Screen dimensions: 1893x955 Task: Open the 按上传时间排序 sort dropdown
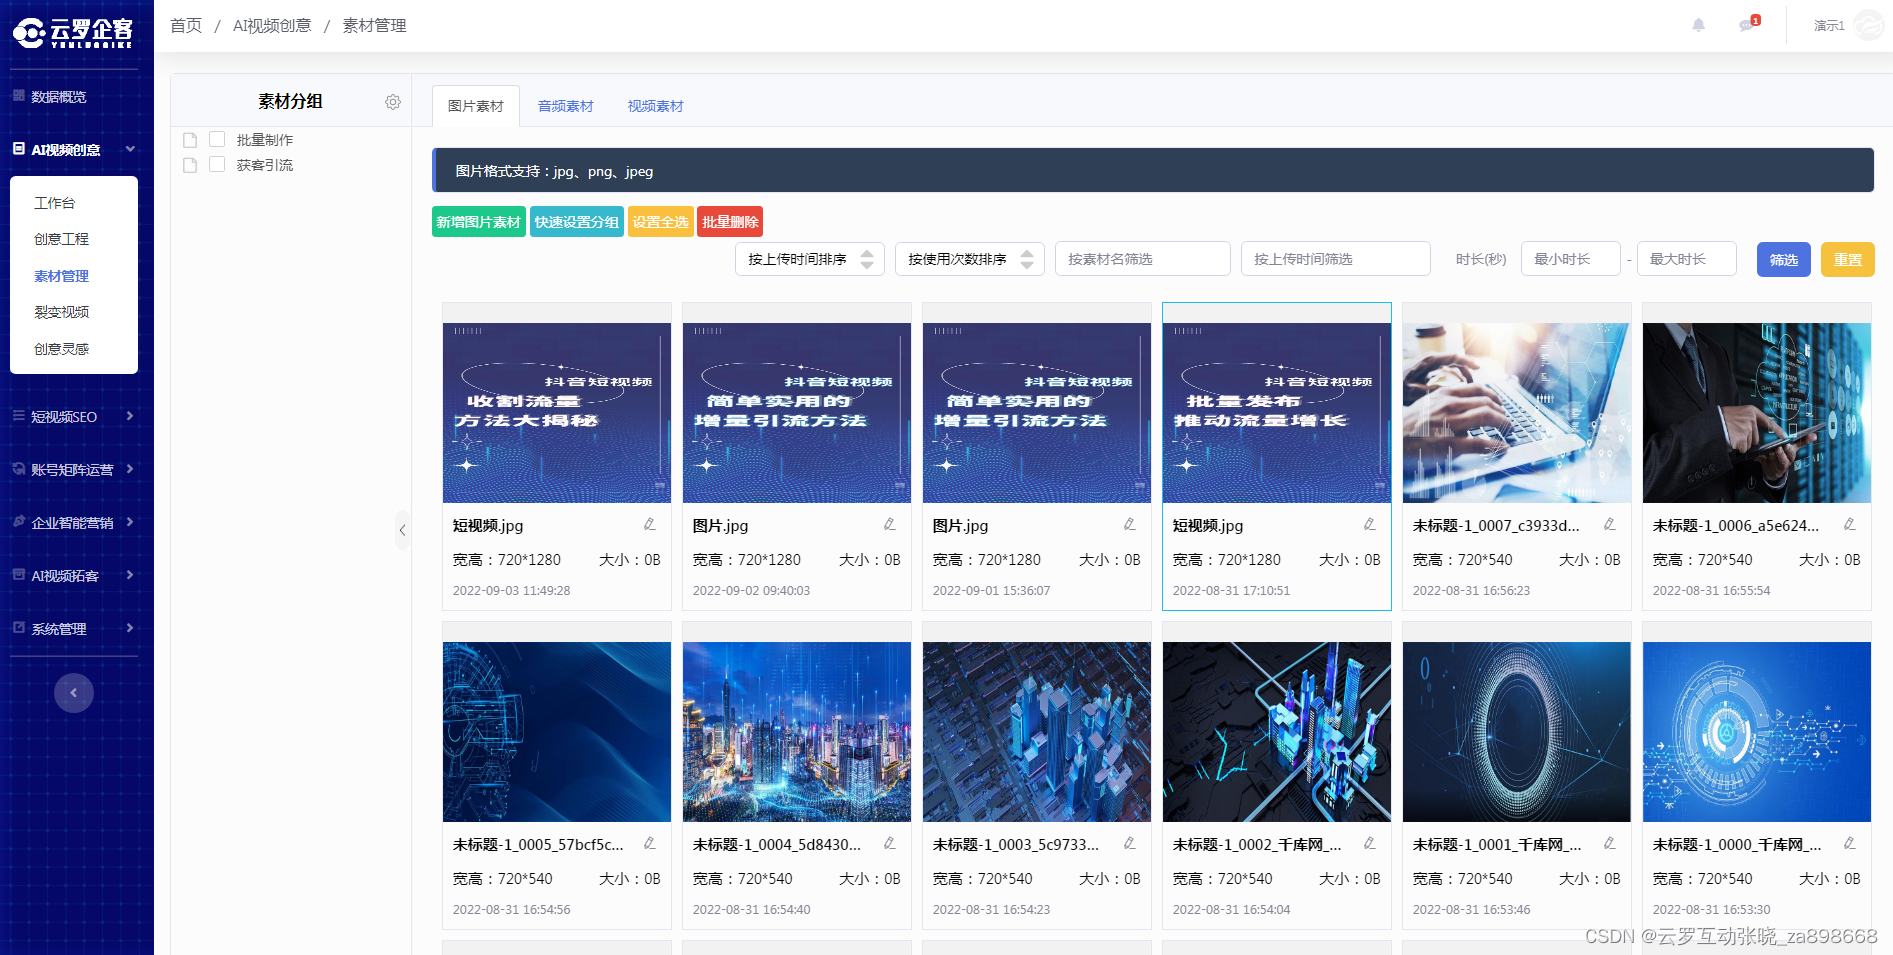click(809, 259)
